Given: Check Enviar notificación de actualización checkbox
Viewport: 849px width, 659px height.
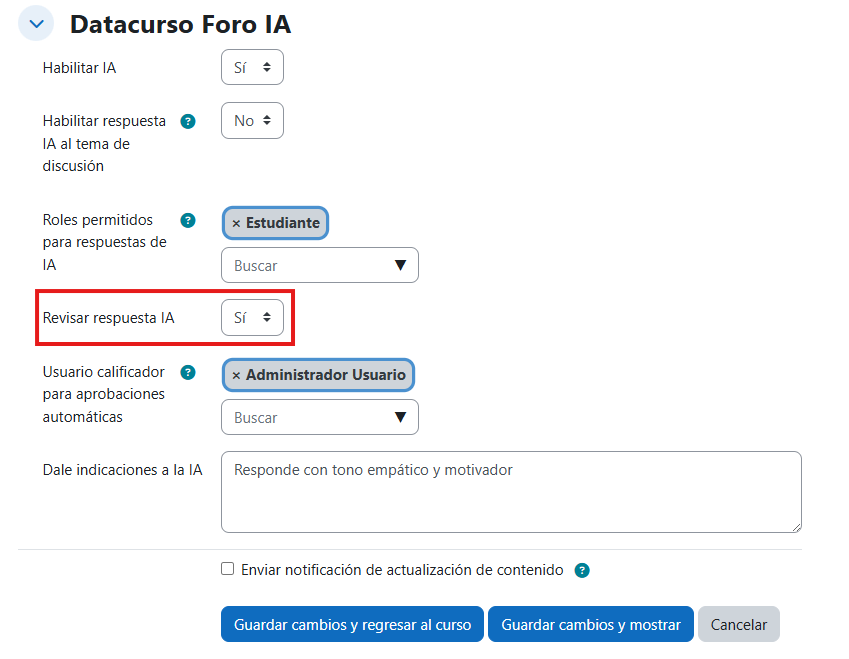Looking at the screenshot, I should coord(228,569).
